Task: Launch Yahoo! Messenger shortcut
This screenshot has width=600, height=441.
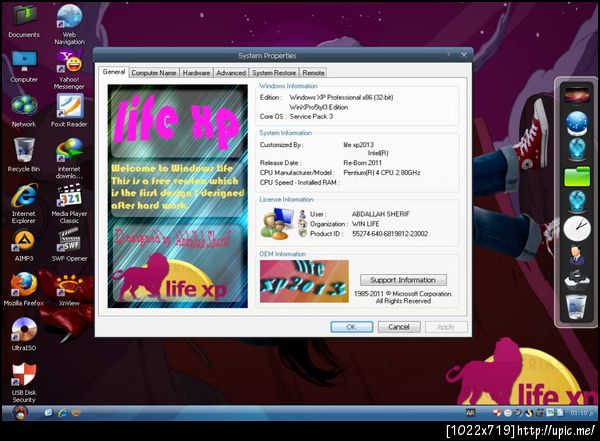Action: pos(69,70)
